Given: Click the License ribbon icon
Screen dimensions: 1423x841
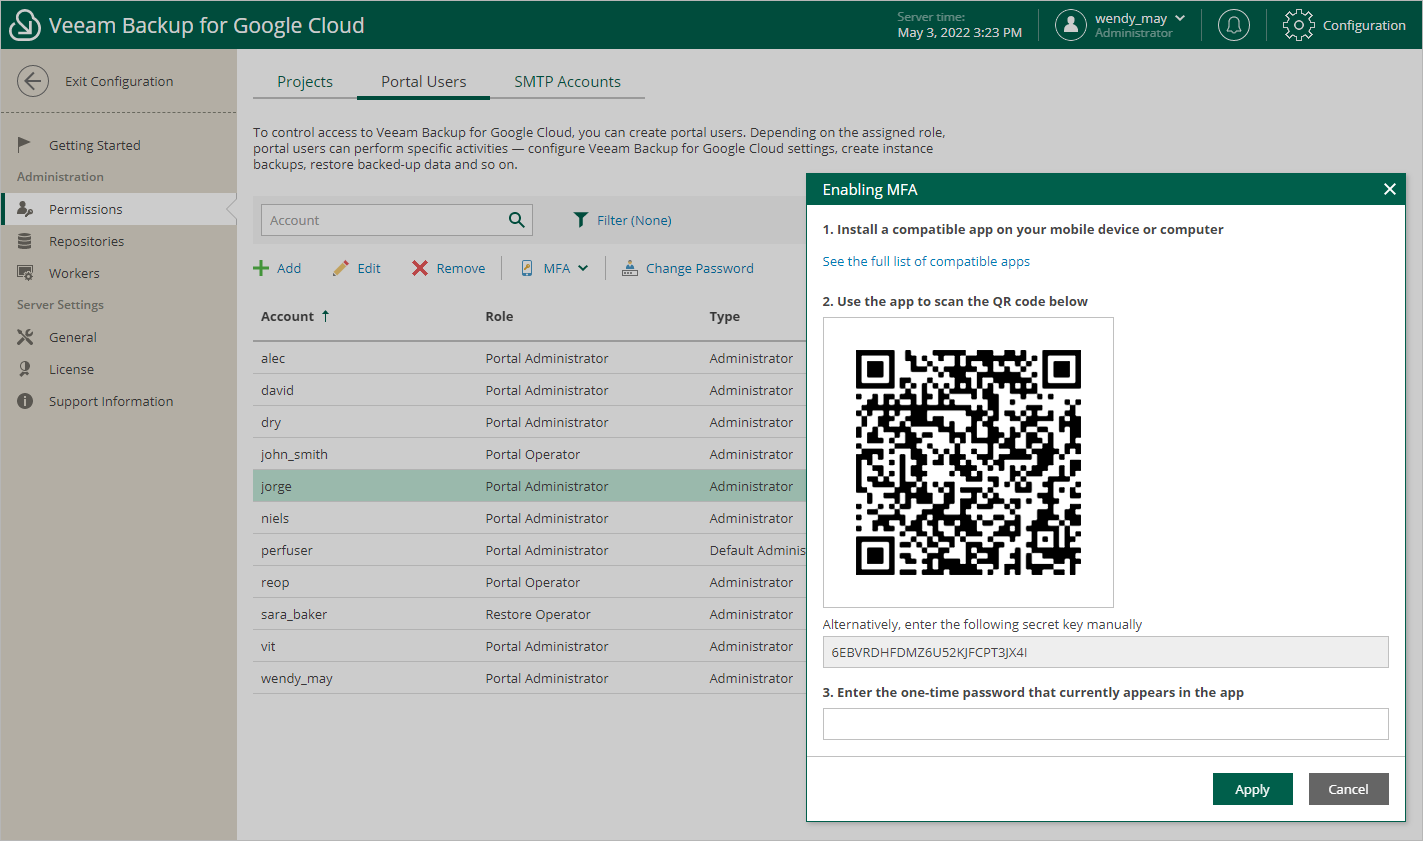Looking at the screenshot, I should 25,369.
